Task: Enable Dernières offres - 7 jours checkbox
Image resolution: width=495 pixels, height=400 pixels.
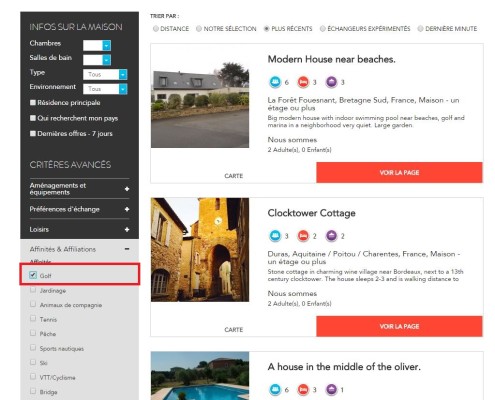Action: pyautogui.click(x=33, y=133)
